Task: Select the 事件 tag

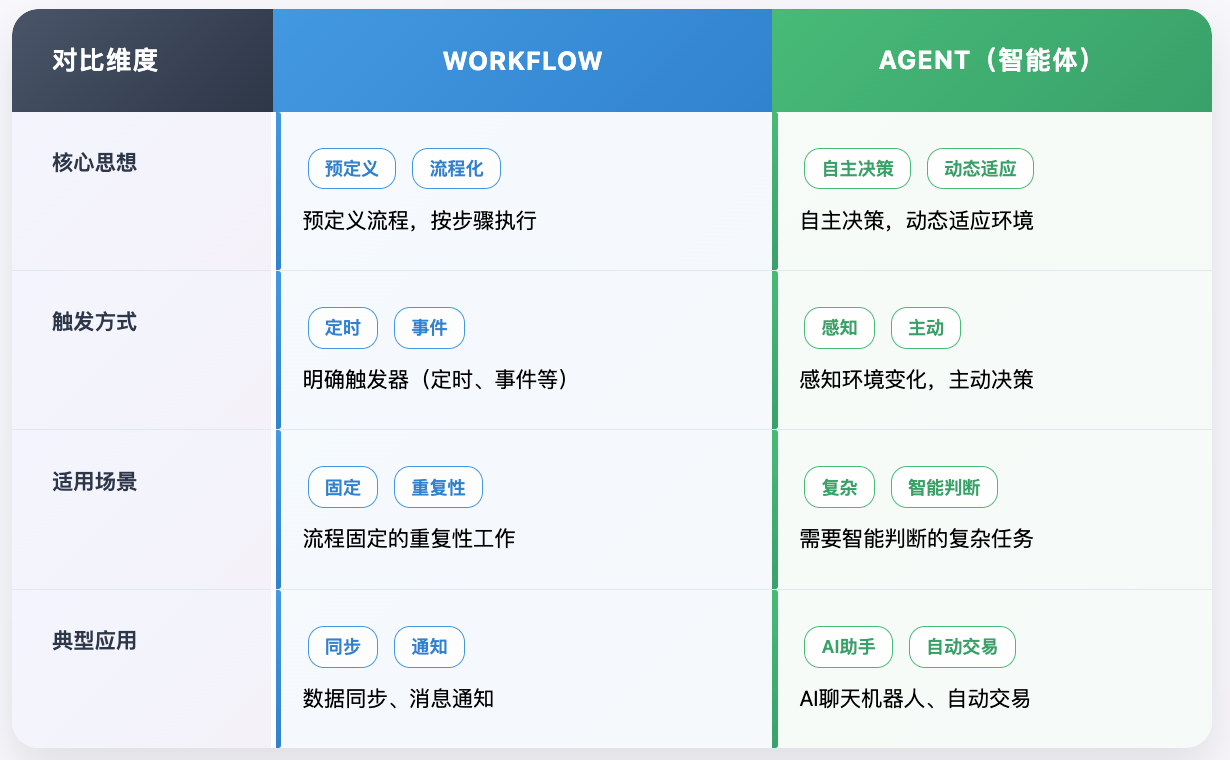Action: [429, 328]
